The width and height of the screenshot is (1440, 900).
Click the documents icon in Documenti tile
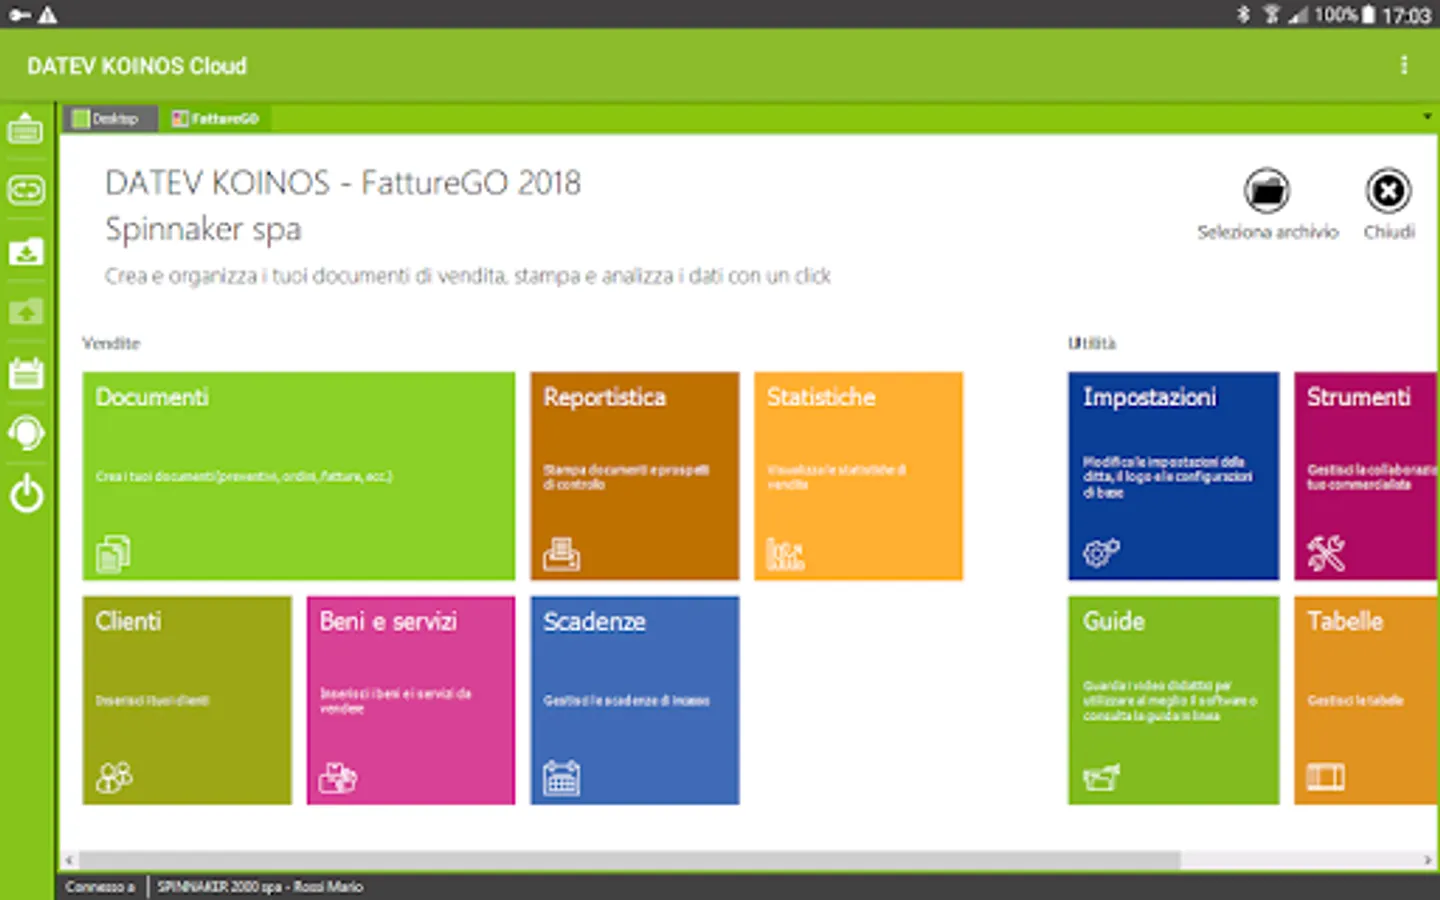tap(113, 554)
